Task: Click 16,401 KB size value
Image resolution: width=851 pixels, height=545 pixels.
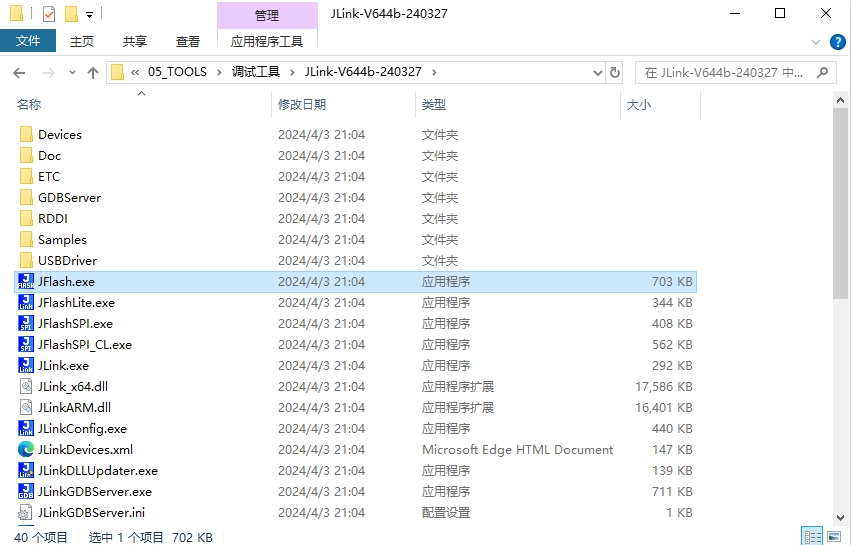Action: tap(664, 407)
